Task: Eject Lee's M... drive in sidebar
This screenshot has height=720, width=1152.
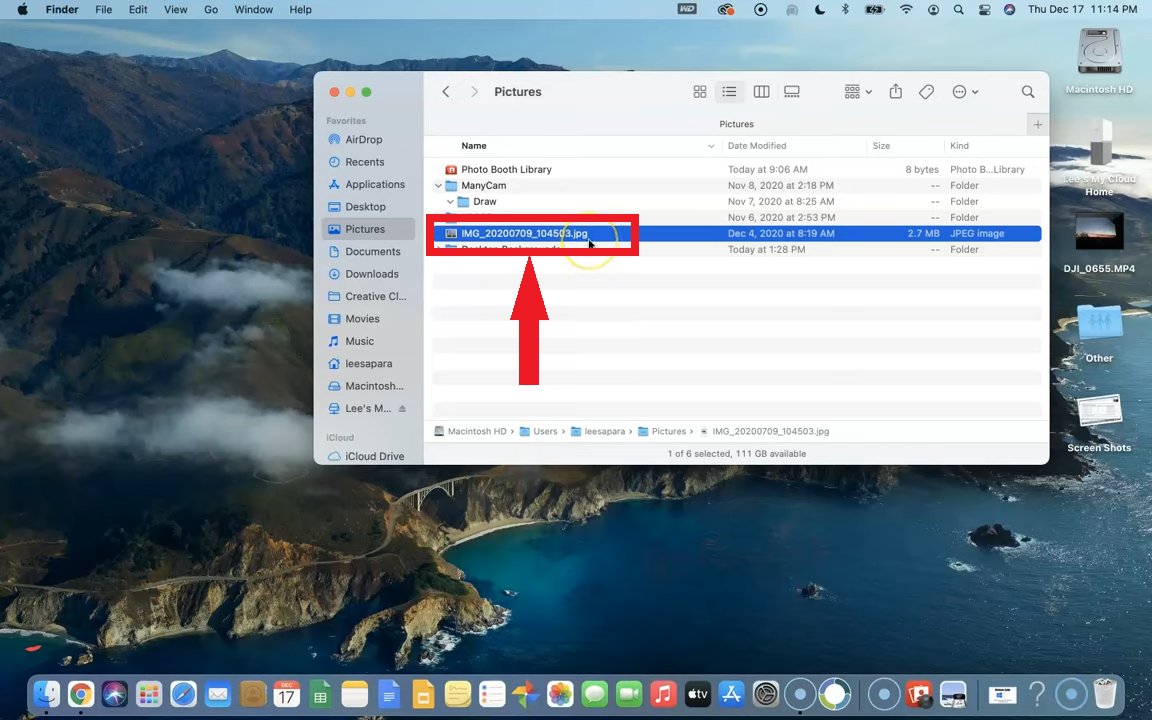Action: pos(402,409)
